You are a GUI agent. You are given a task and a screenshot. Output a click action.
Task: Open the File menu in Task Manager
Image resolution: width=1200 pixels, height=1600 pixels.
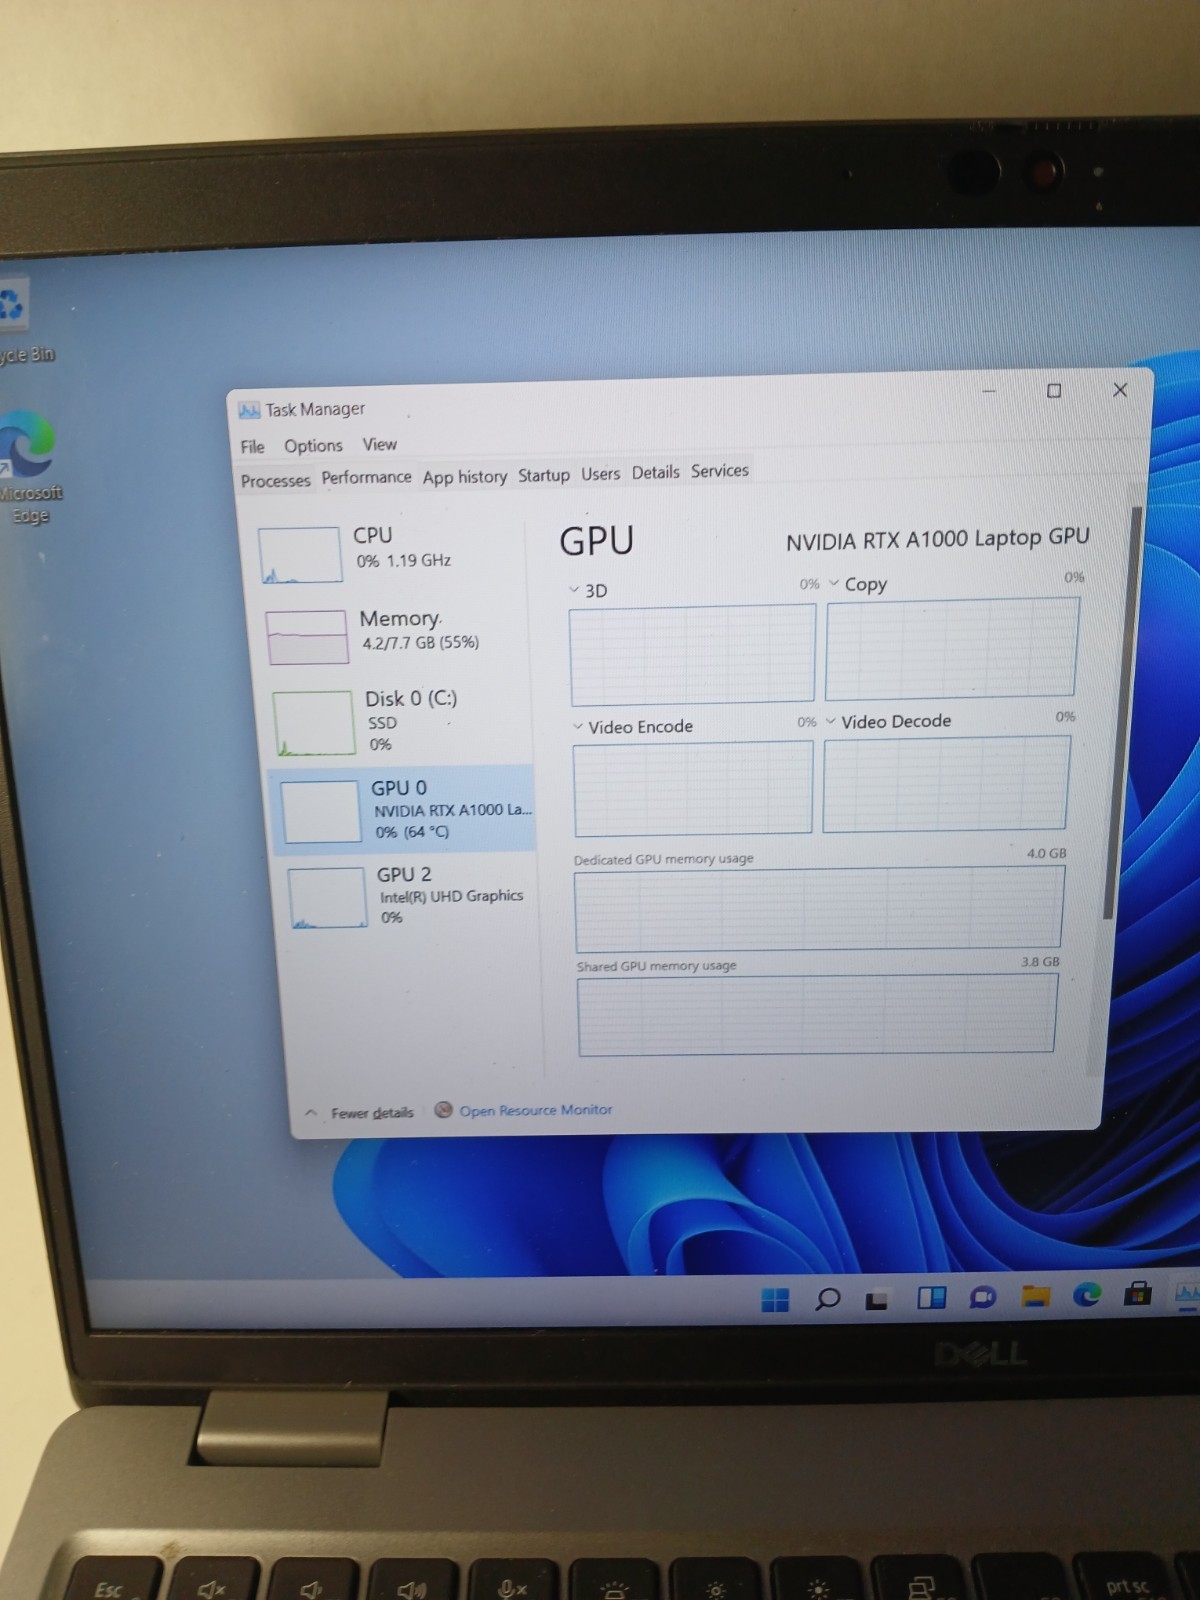click(252, 447)
